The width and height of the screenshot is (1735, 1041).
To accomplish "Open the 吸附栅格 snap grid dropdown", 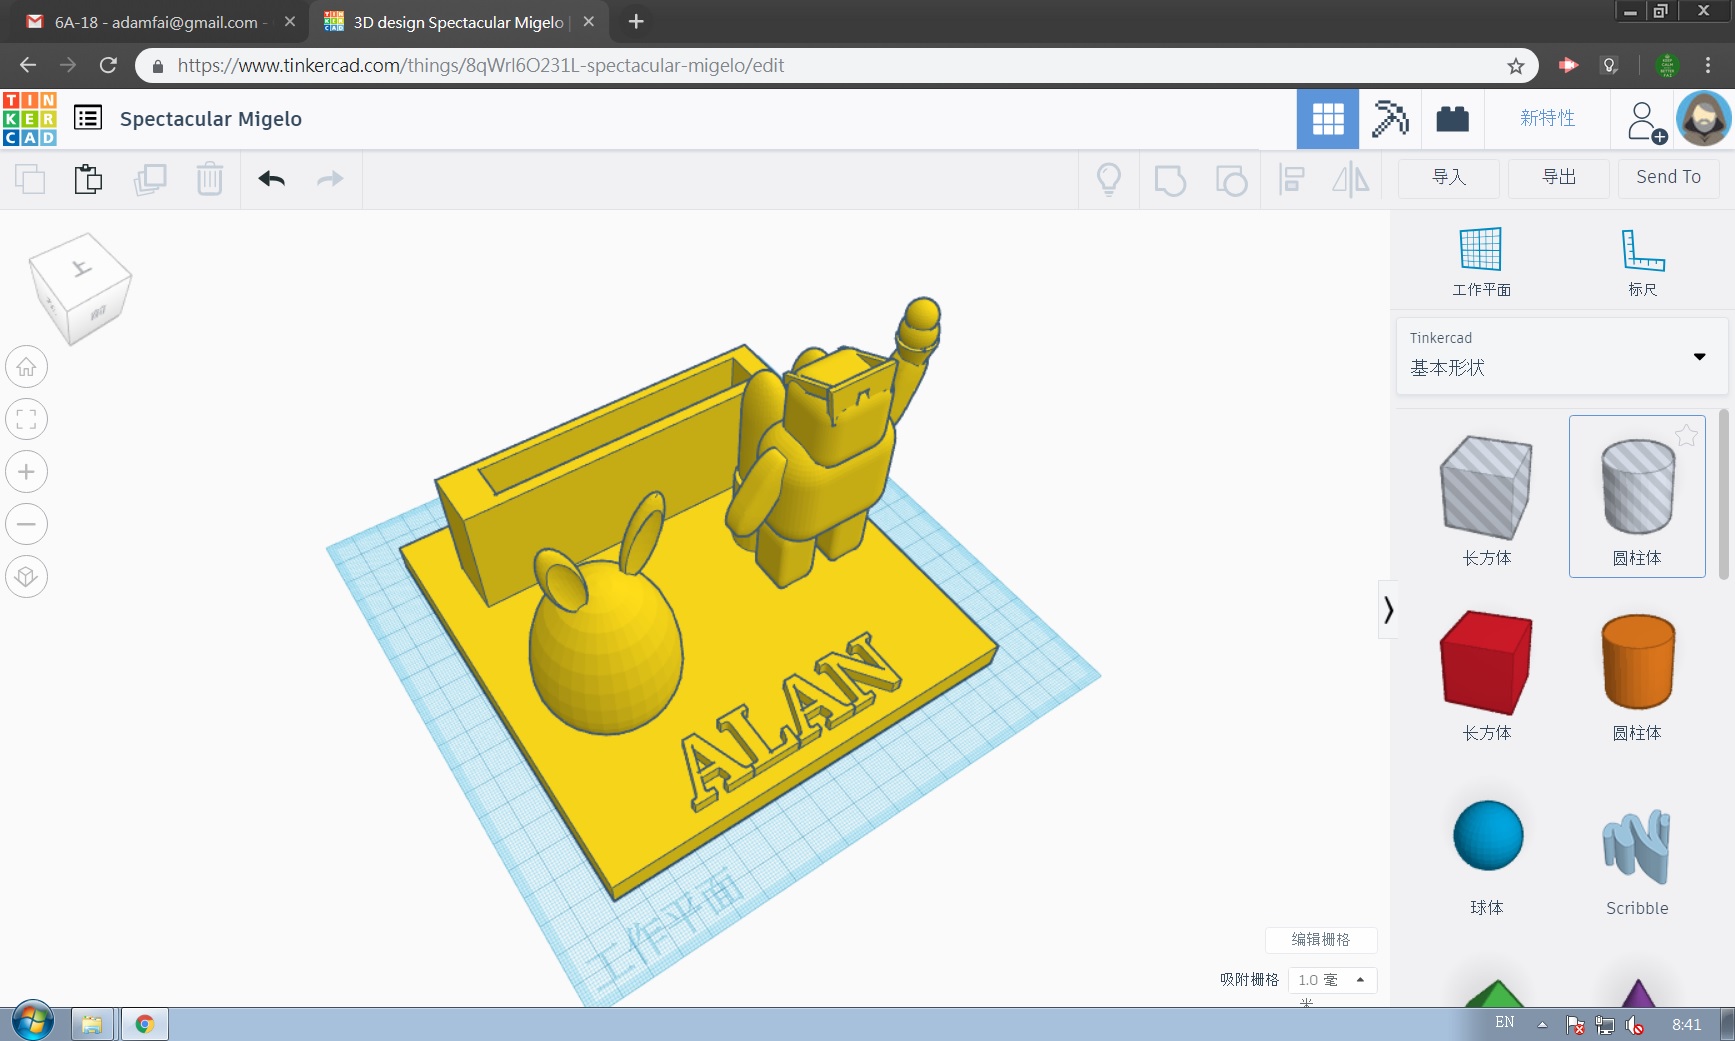I will click(x=1332, y=980).
